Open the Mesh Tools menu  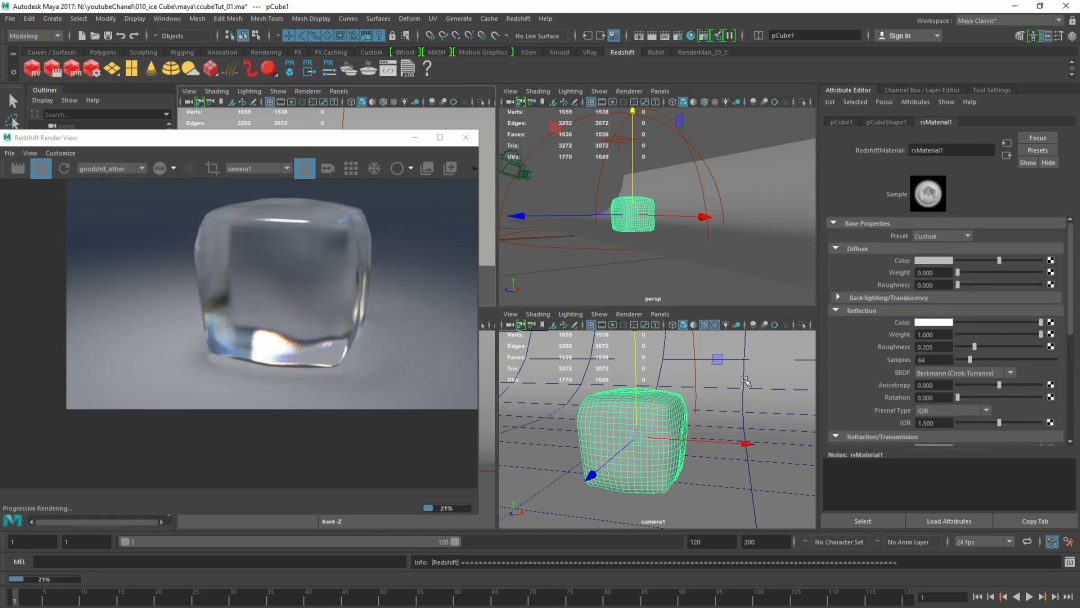pyautogui.click(x=266, y=18)
